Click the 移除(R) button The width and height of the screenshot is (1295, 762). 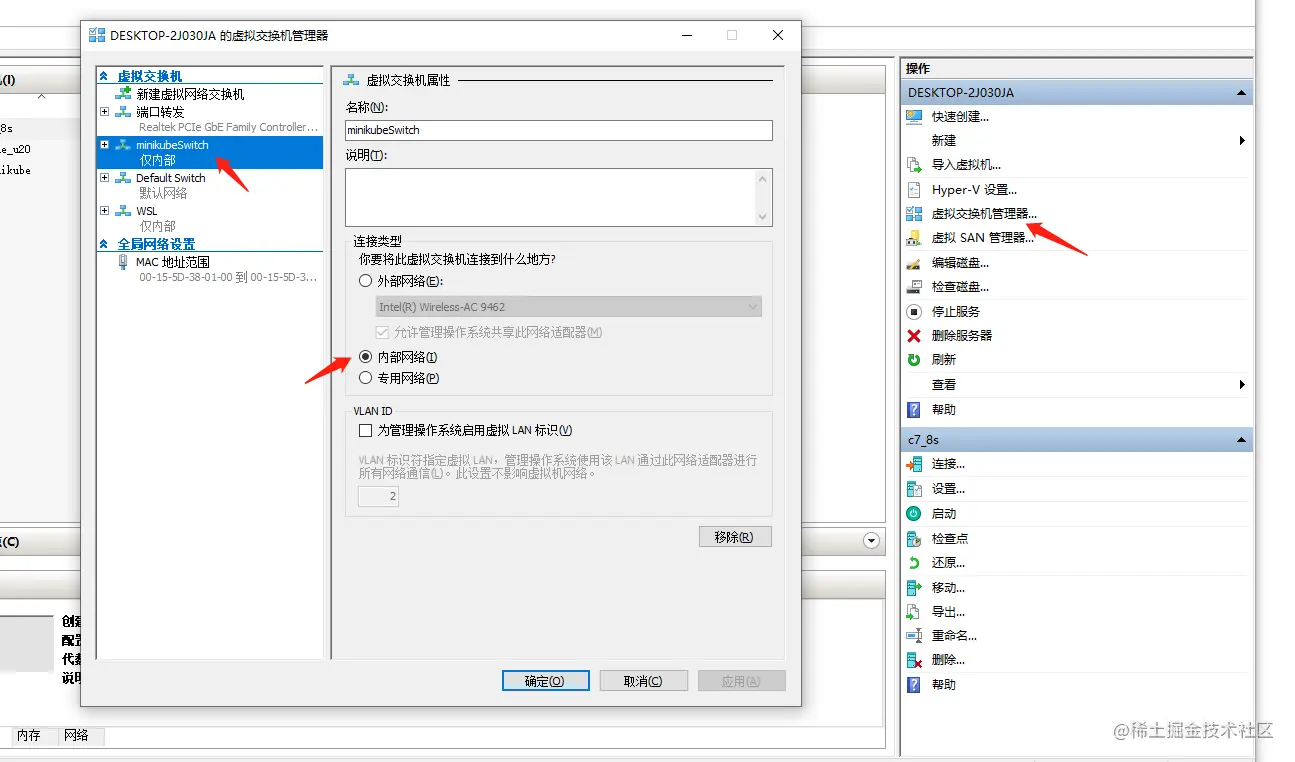[735, 537]
